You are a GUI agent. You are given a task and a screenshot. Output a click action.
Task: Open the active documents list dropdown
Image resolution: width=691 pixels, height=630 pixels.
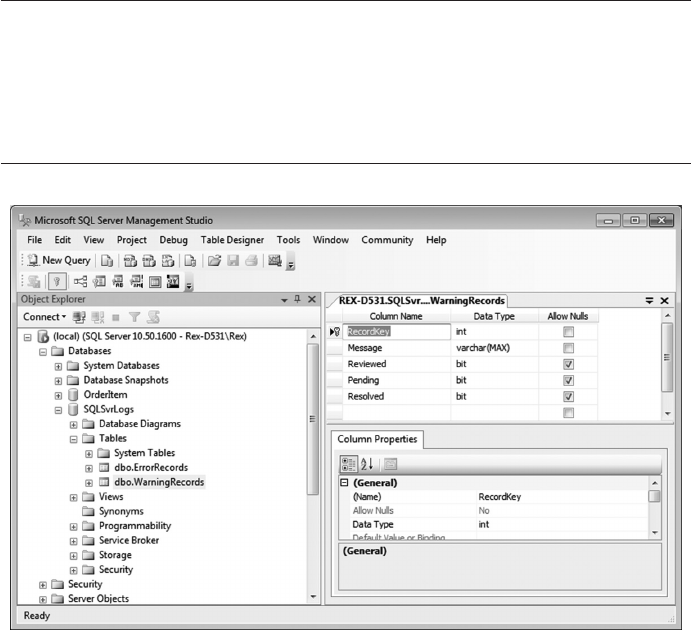pos(650,301)
